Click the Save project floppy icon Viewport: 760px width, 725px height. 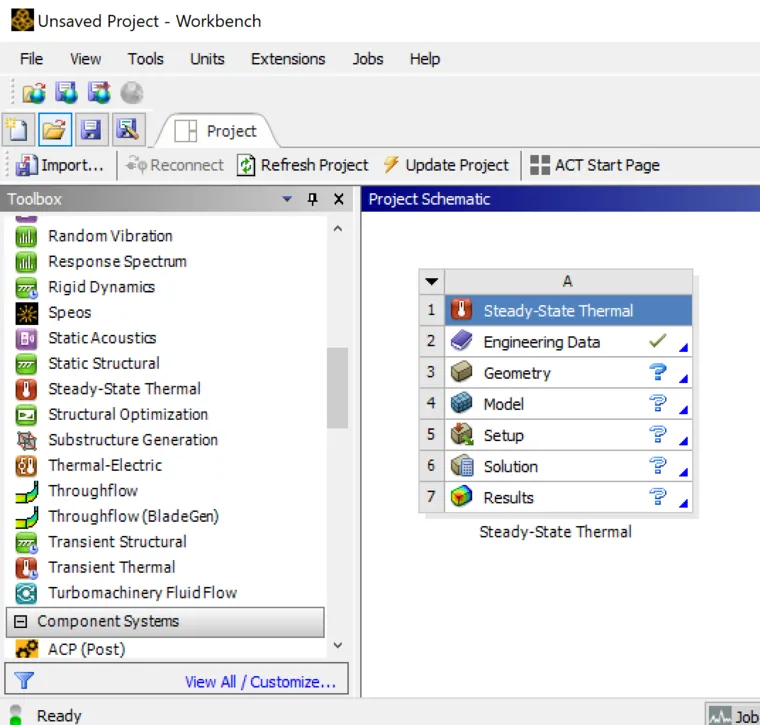pyautogui.click(x=90, y=130)
